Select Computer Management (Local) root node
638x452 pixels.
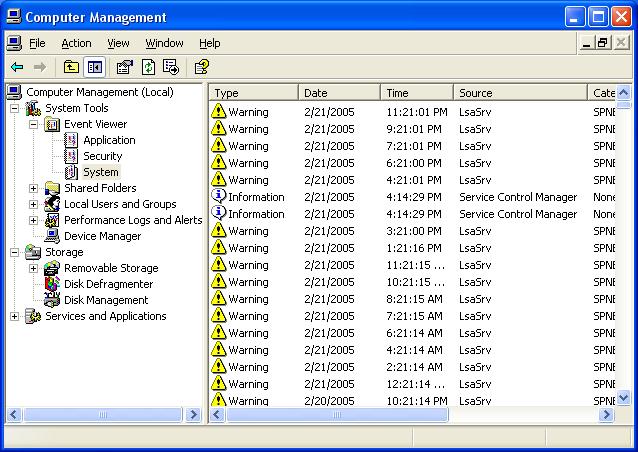(x=100, y=92)
